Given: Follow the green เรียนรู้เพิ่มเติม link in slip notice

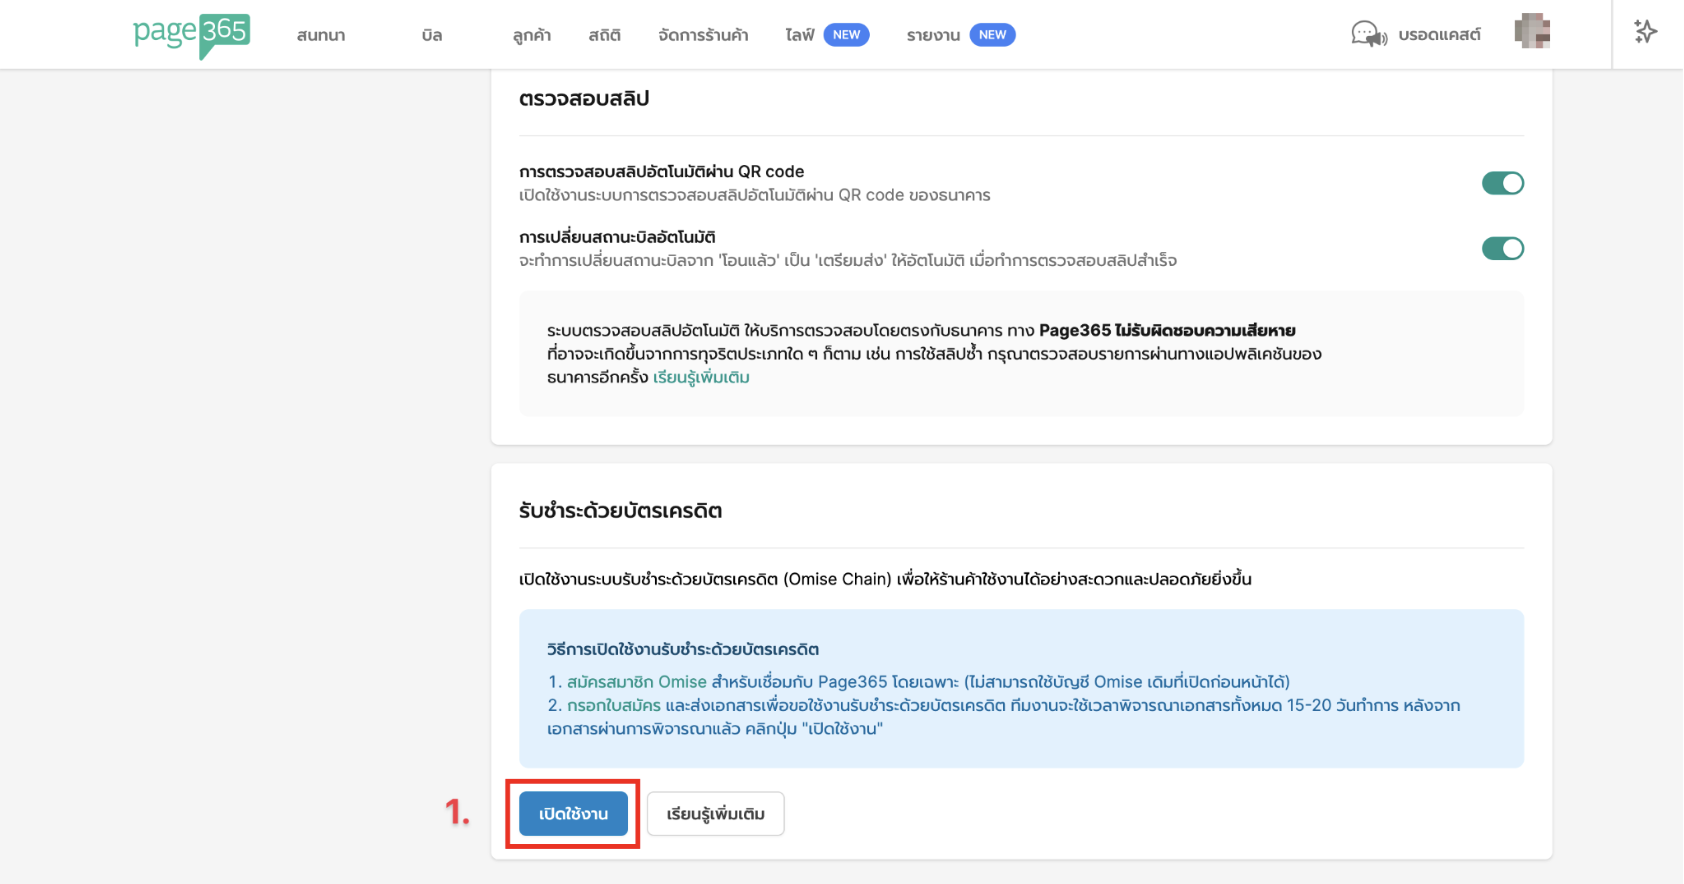Looking at the screenshot, I should click(x=701, y=377).
